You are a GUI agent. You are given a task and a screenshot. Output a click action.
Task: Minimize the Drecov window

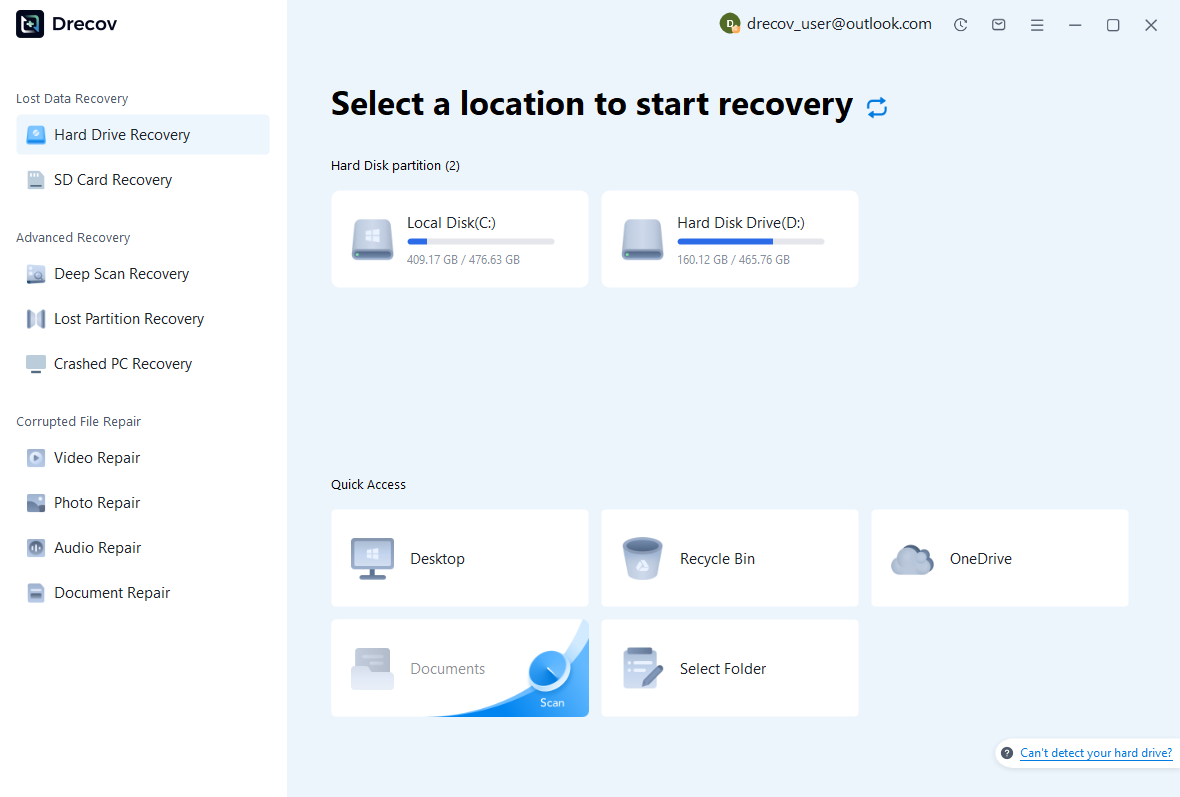(x=1075, y=25)
